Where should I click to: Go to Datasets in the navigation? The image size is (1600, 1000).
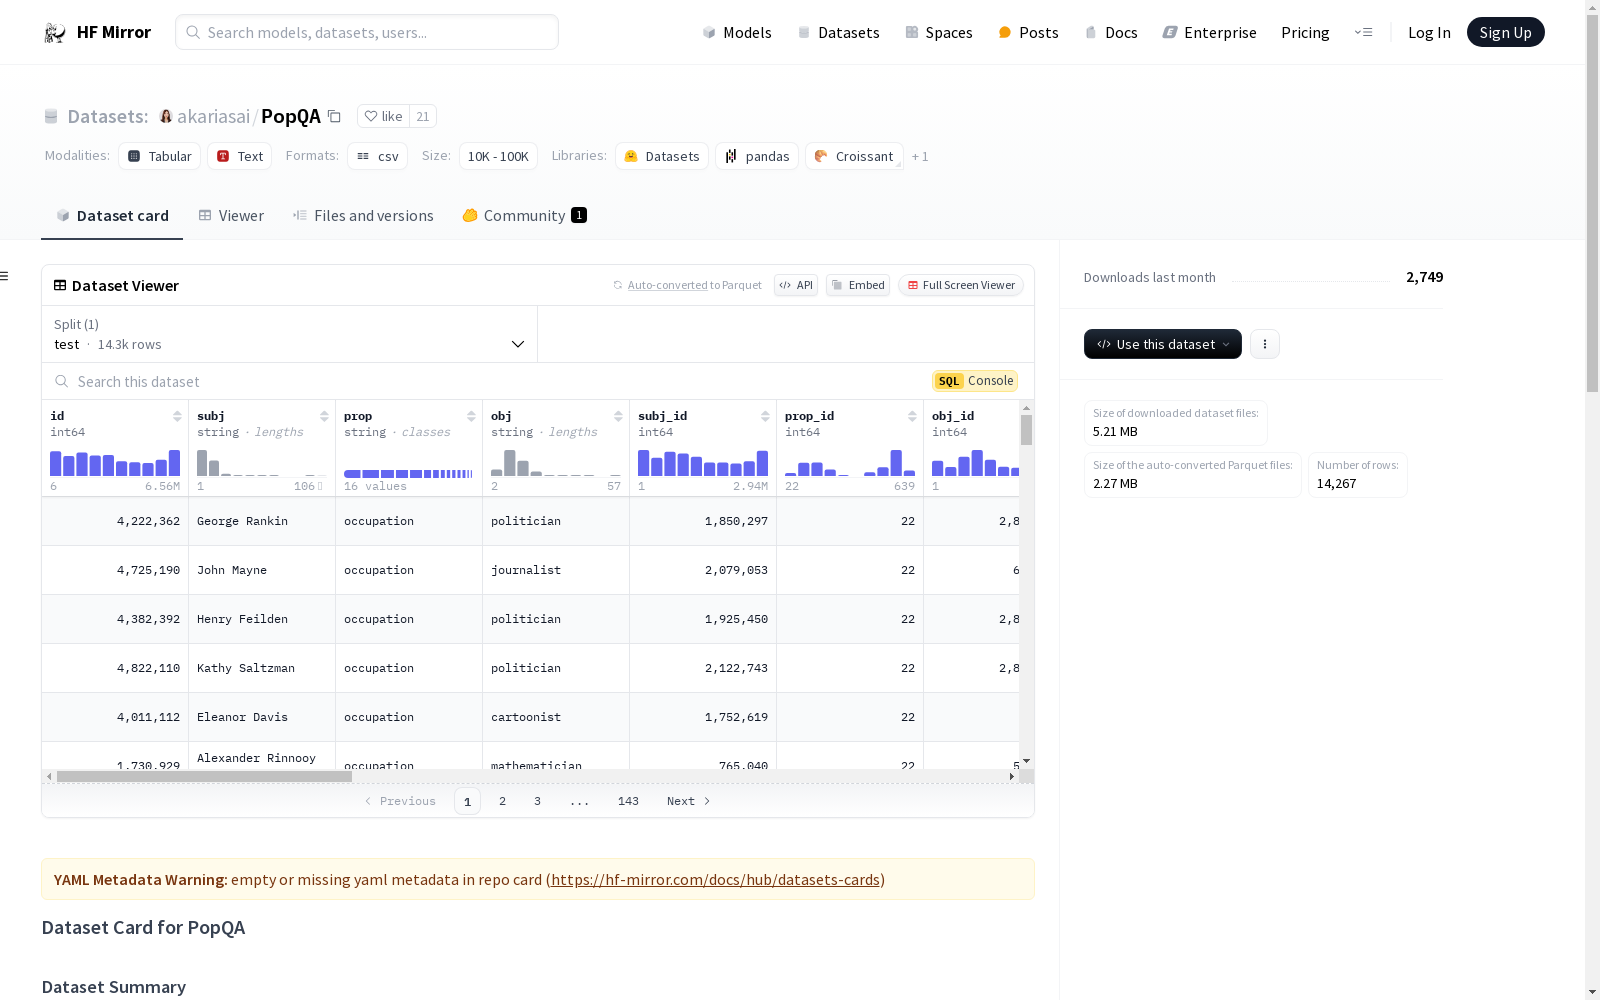click(838, 32)
